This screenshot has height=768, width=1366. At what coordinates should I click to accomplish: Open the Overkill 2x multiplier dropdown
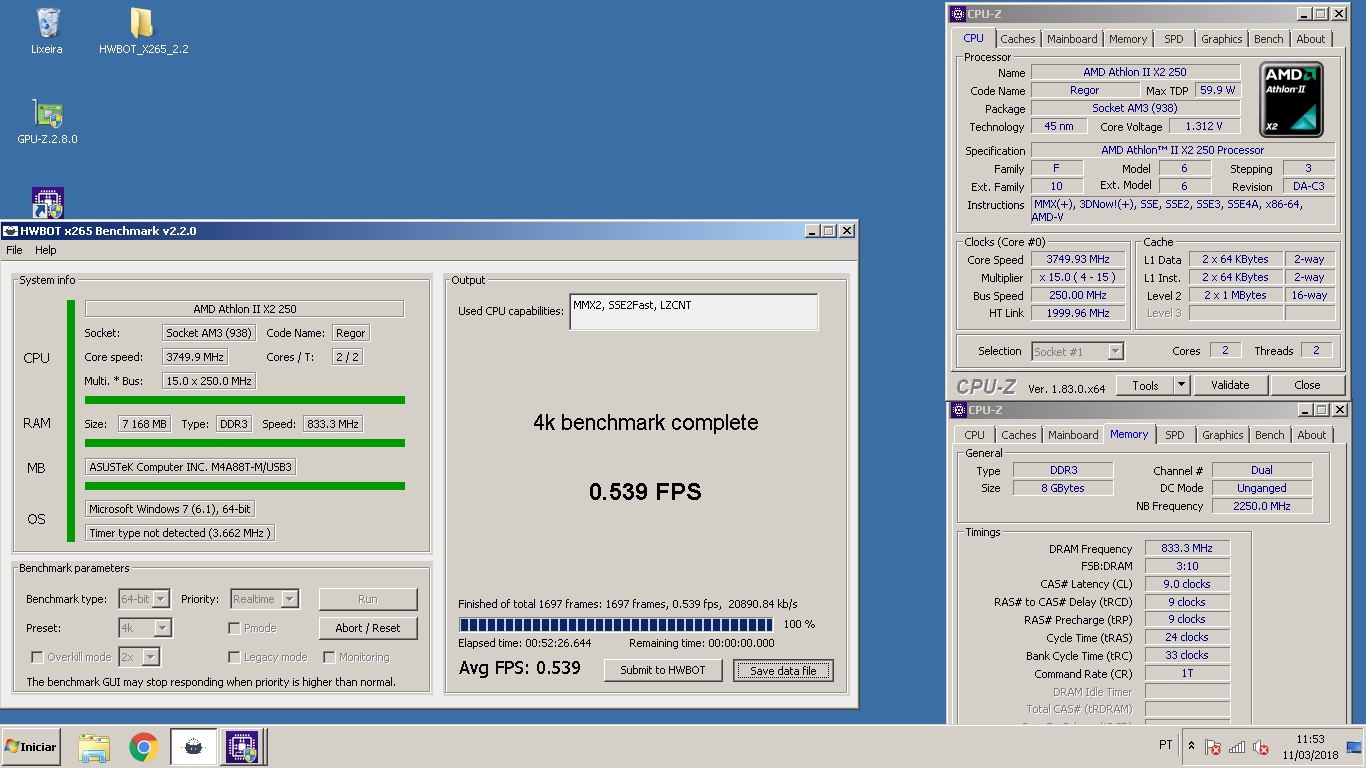click(x=139, y=657)
